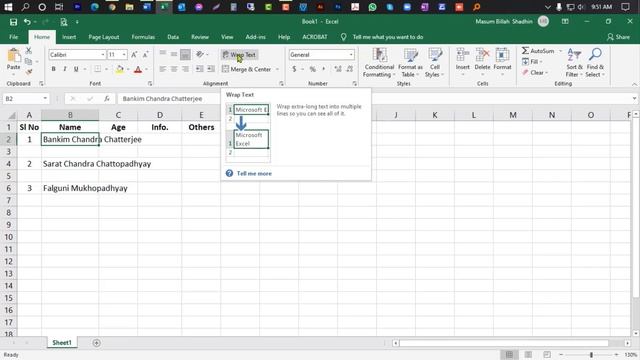The height and width of the screenshot is (360, 640).
Task: Open the General number format dropdown
Action: point(351,55)
